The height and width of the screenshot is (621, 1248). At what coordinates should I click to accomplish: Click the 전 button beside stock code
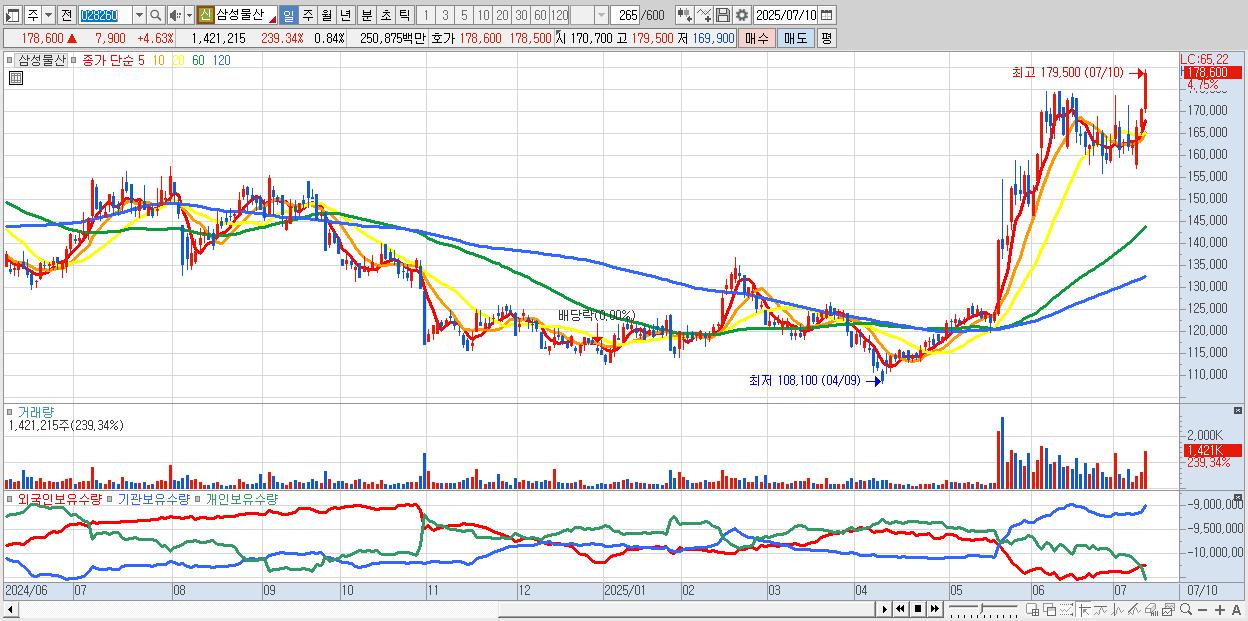[x=66, y=15]
